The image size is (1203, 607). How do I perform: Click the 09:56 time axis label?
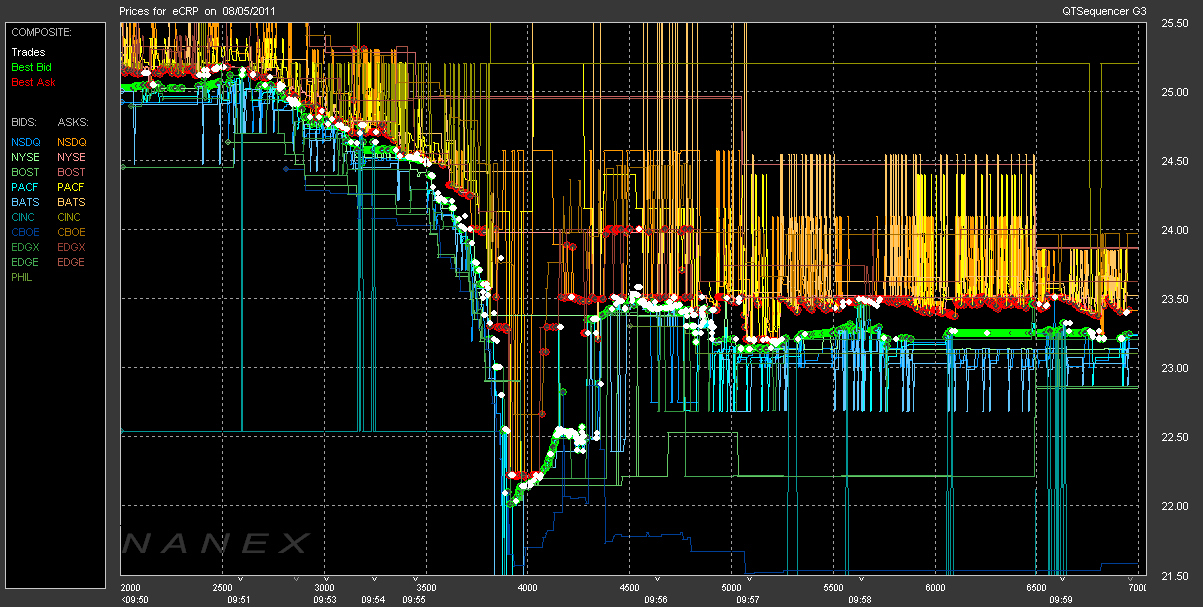[656, 599]
